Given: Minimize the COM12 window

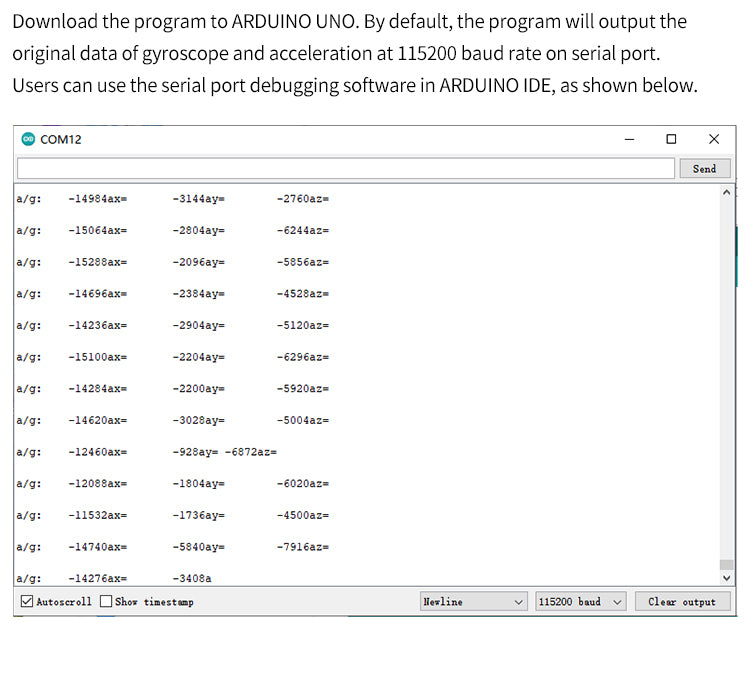Looking at the screenshot, I should (629, 139).
